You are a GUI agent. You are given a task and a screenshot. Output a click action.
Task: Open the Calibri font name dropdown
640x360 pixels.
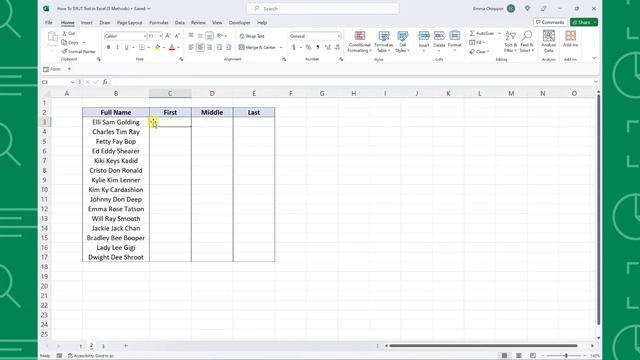coord(144,36)
